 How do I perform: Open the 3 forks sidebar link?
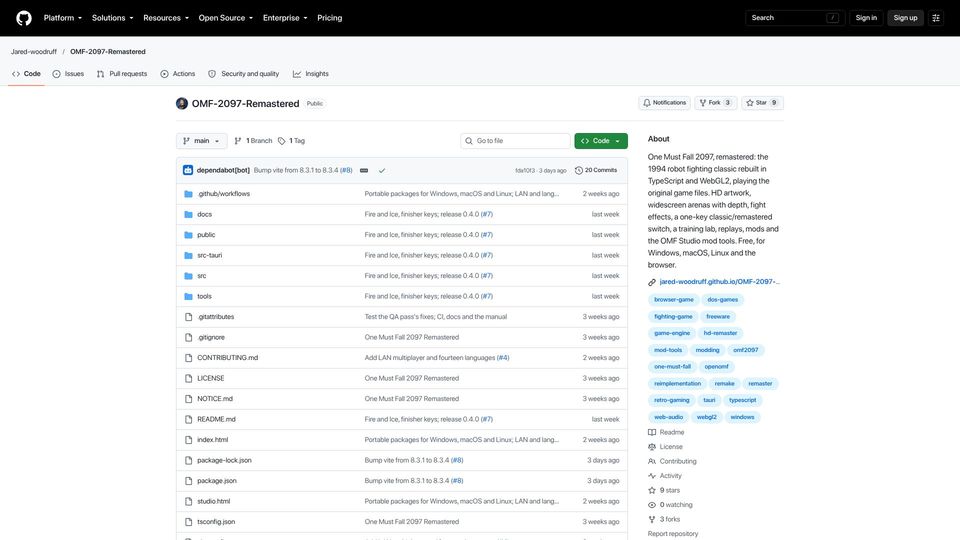pos(664,519)
